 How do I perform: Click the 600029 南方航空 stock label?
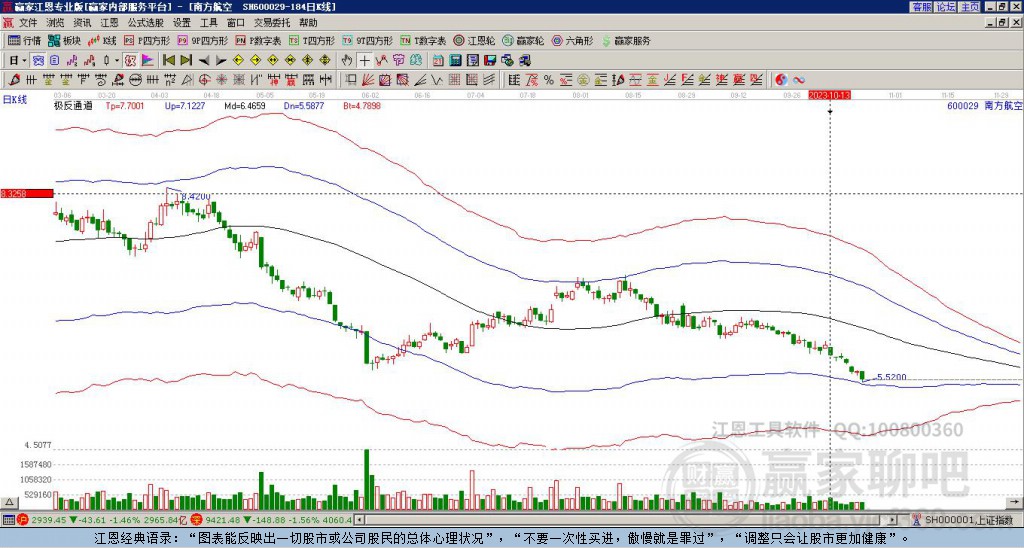click(x=984, y=105)
